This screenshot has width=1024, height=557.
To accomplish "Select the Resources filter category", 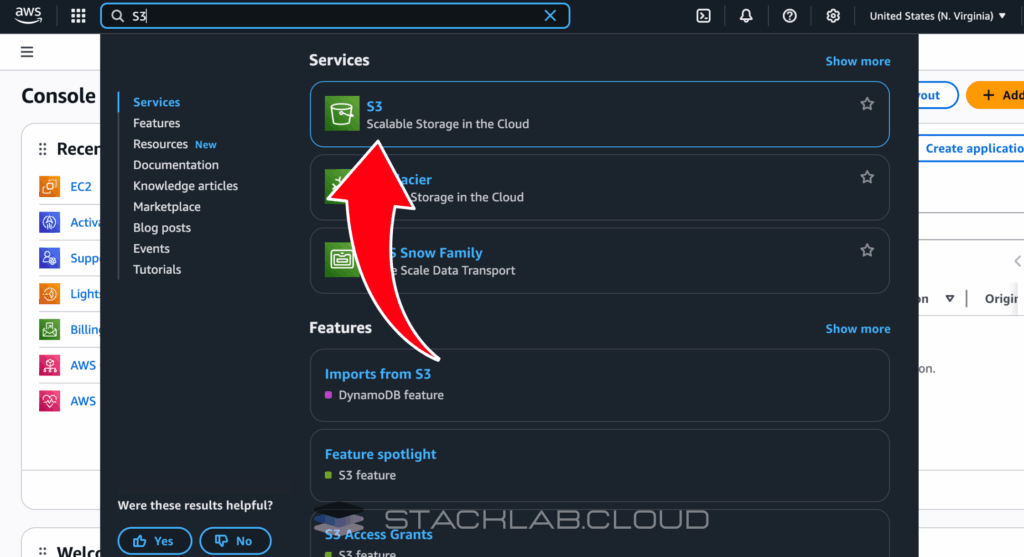I will coord(161,144).
